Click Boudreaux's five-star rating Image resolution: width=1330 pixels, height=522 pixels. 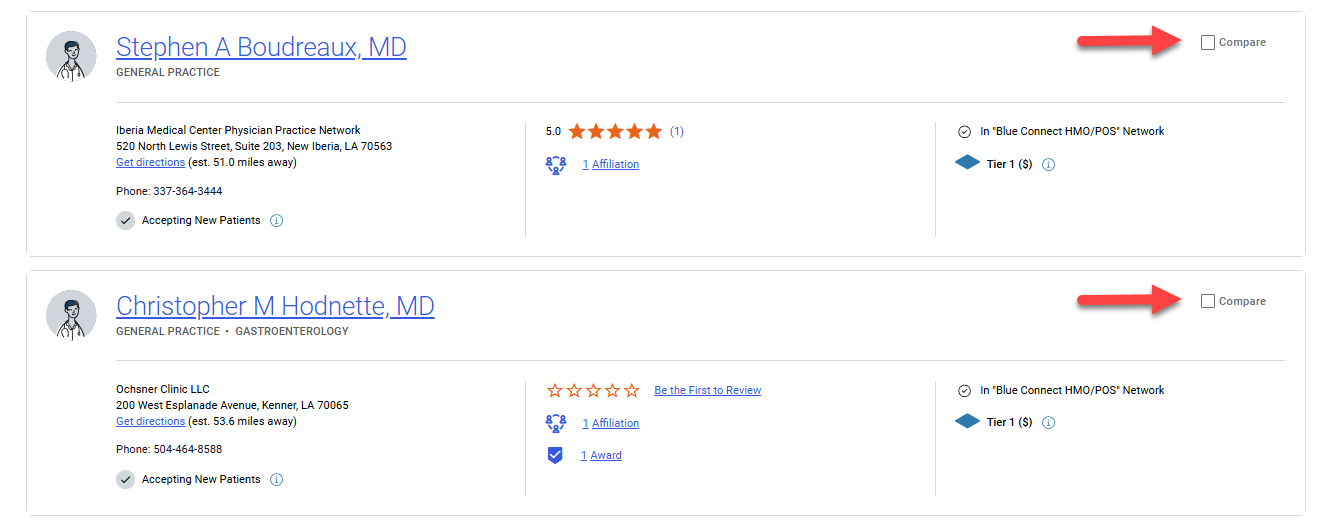coord(615,131)
